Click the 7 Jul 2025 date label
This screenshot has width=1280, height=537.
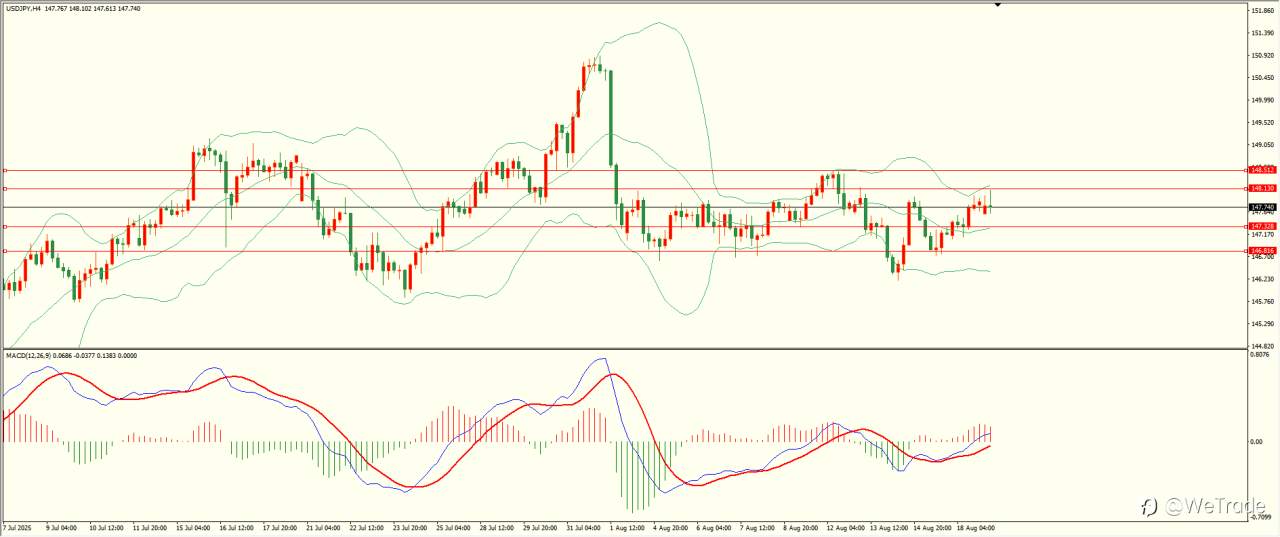[18, 527]
